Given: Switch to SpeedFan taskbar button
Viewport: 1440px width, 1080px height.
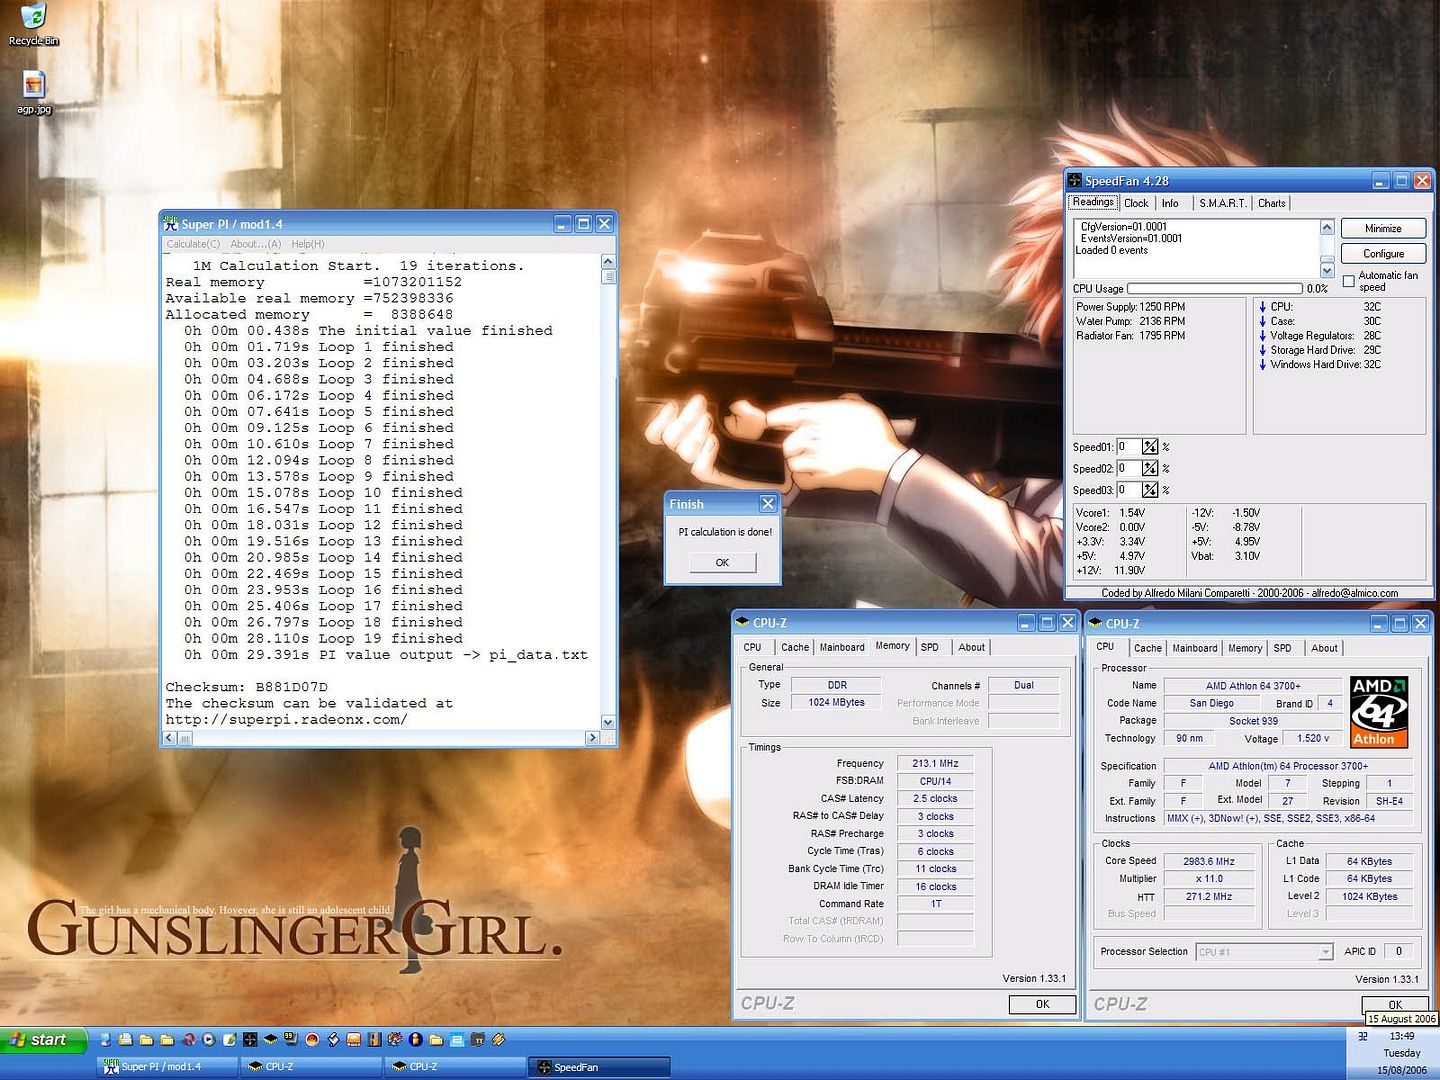Looking at the screenshot, I should [x=599, y=1067].
